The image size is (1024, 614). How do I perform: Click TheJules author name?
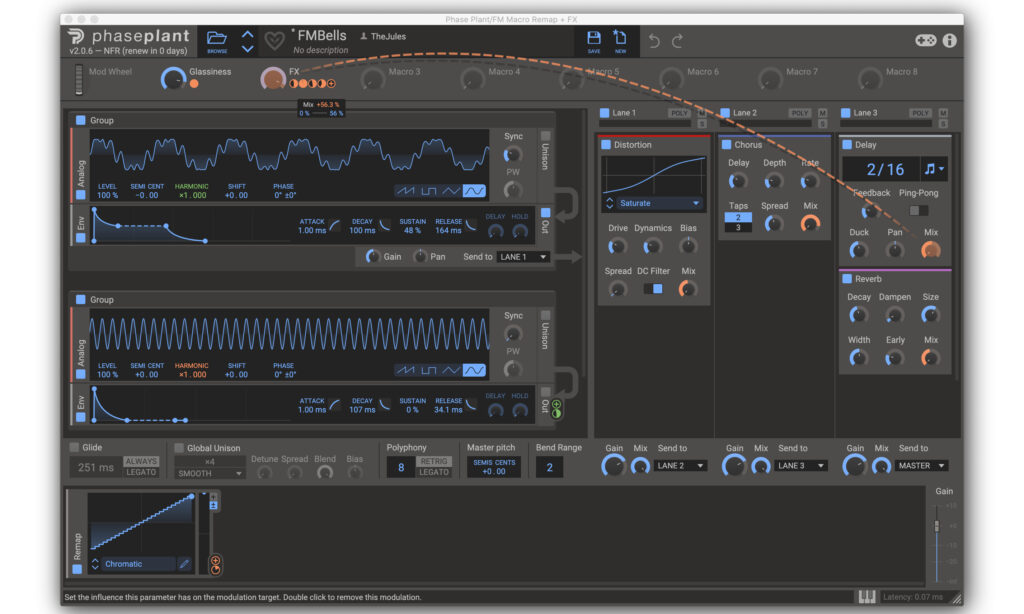point(388,37)
